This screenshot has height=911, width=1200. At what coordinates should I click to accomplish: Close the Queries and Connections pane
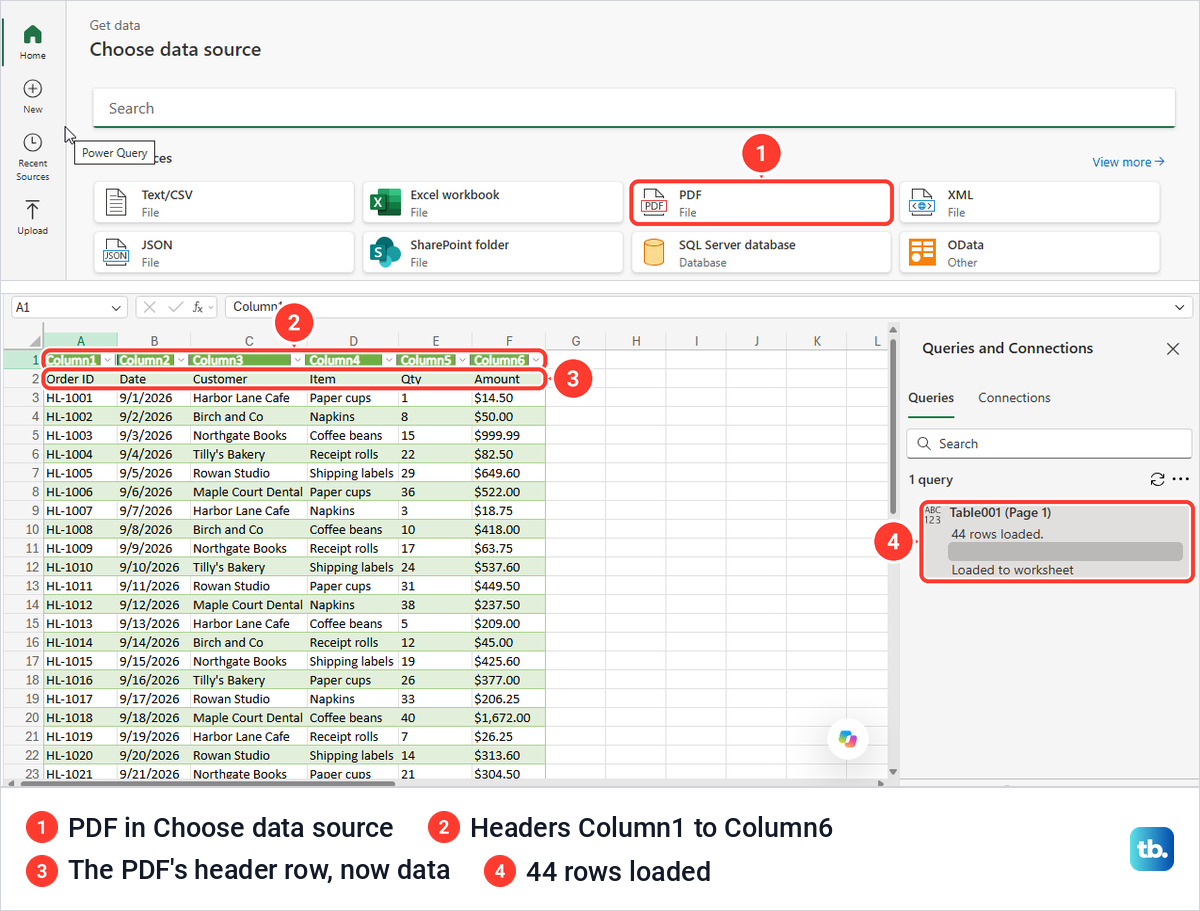[x=1173, y=349]
